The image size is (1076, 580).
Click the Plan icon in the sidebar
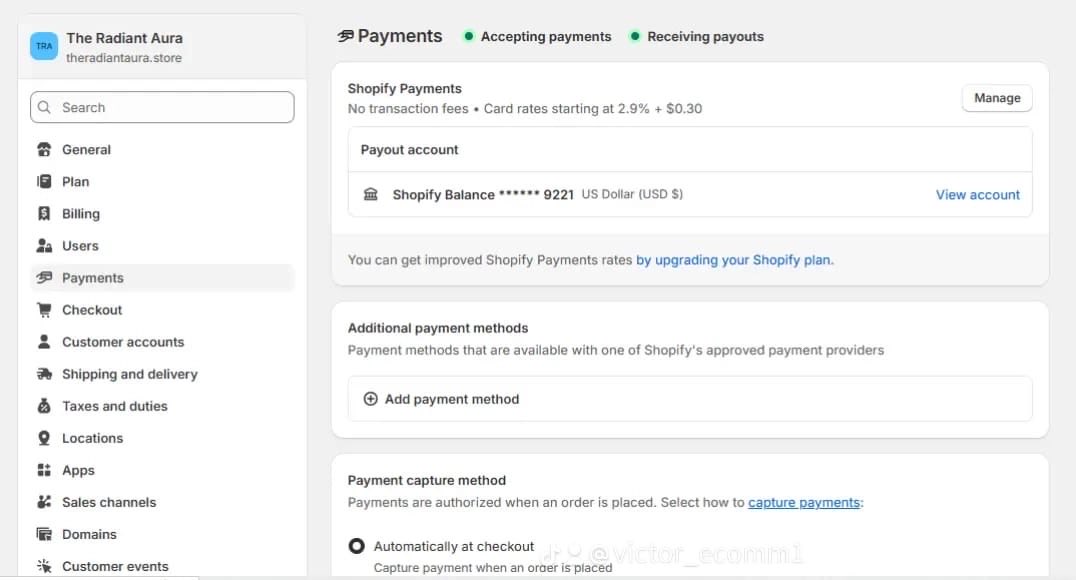(44, 181)
